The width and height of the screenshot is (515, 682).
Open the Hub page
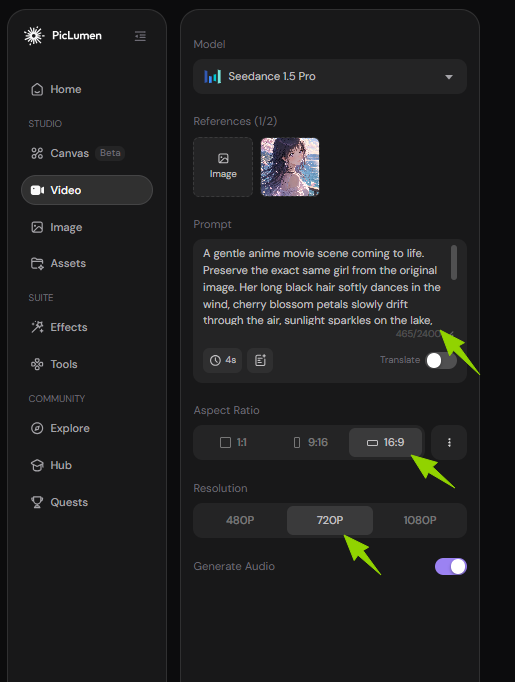pos(87,465)
